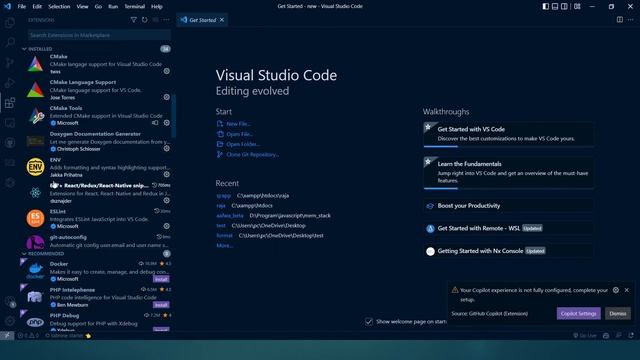Click the remote window indicator in status bar
Screen dimensions: 640x360
point(7,336)
